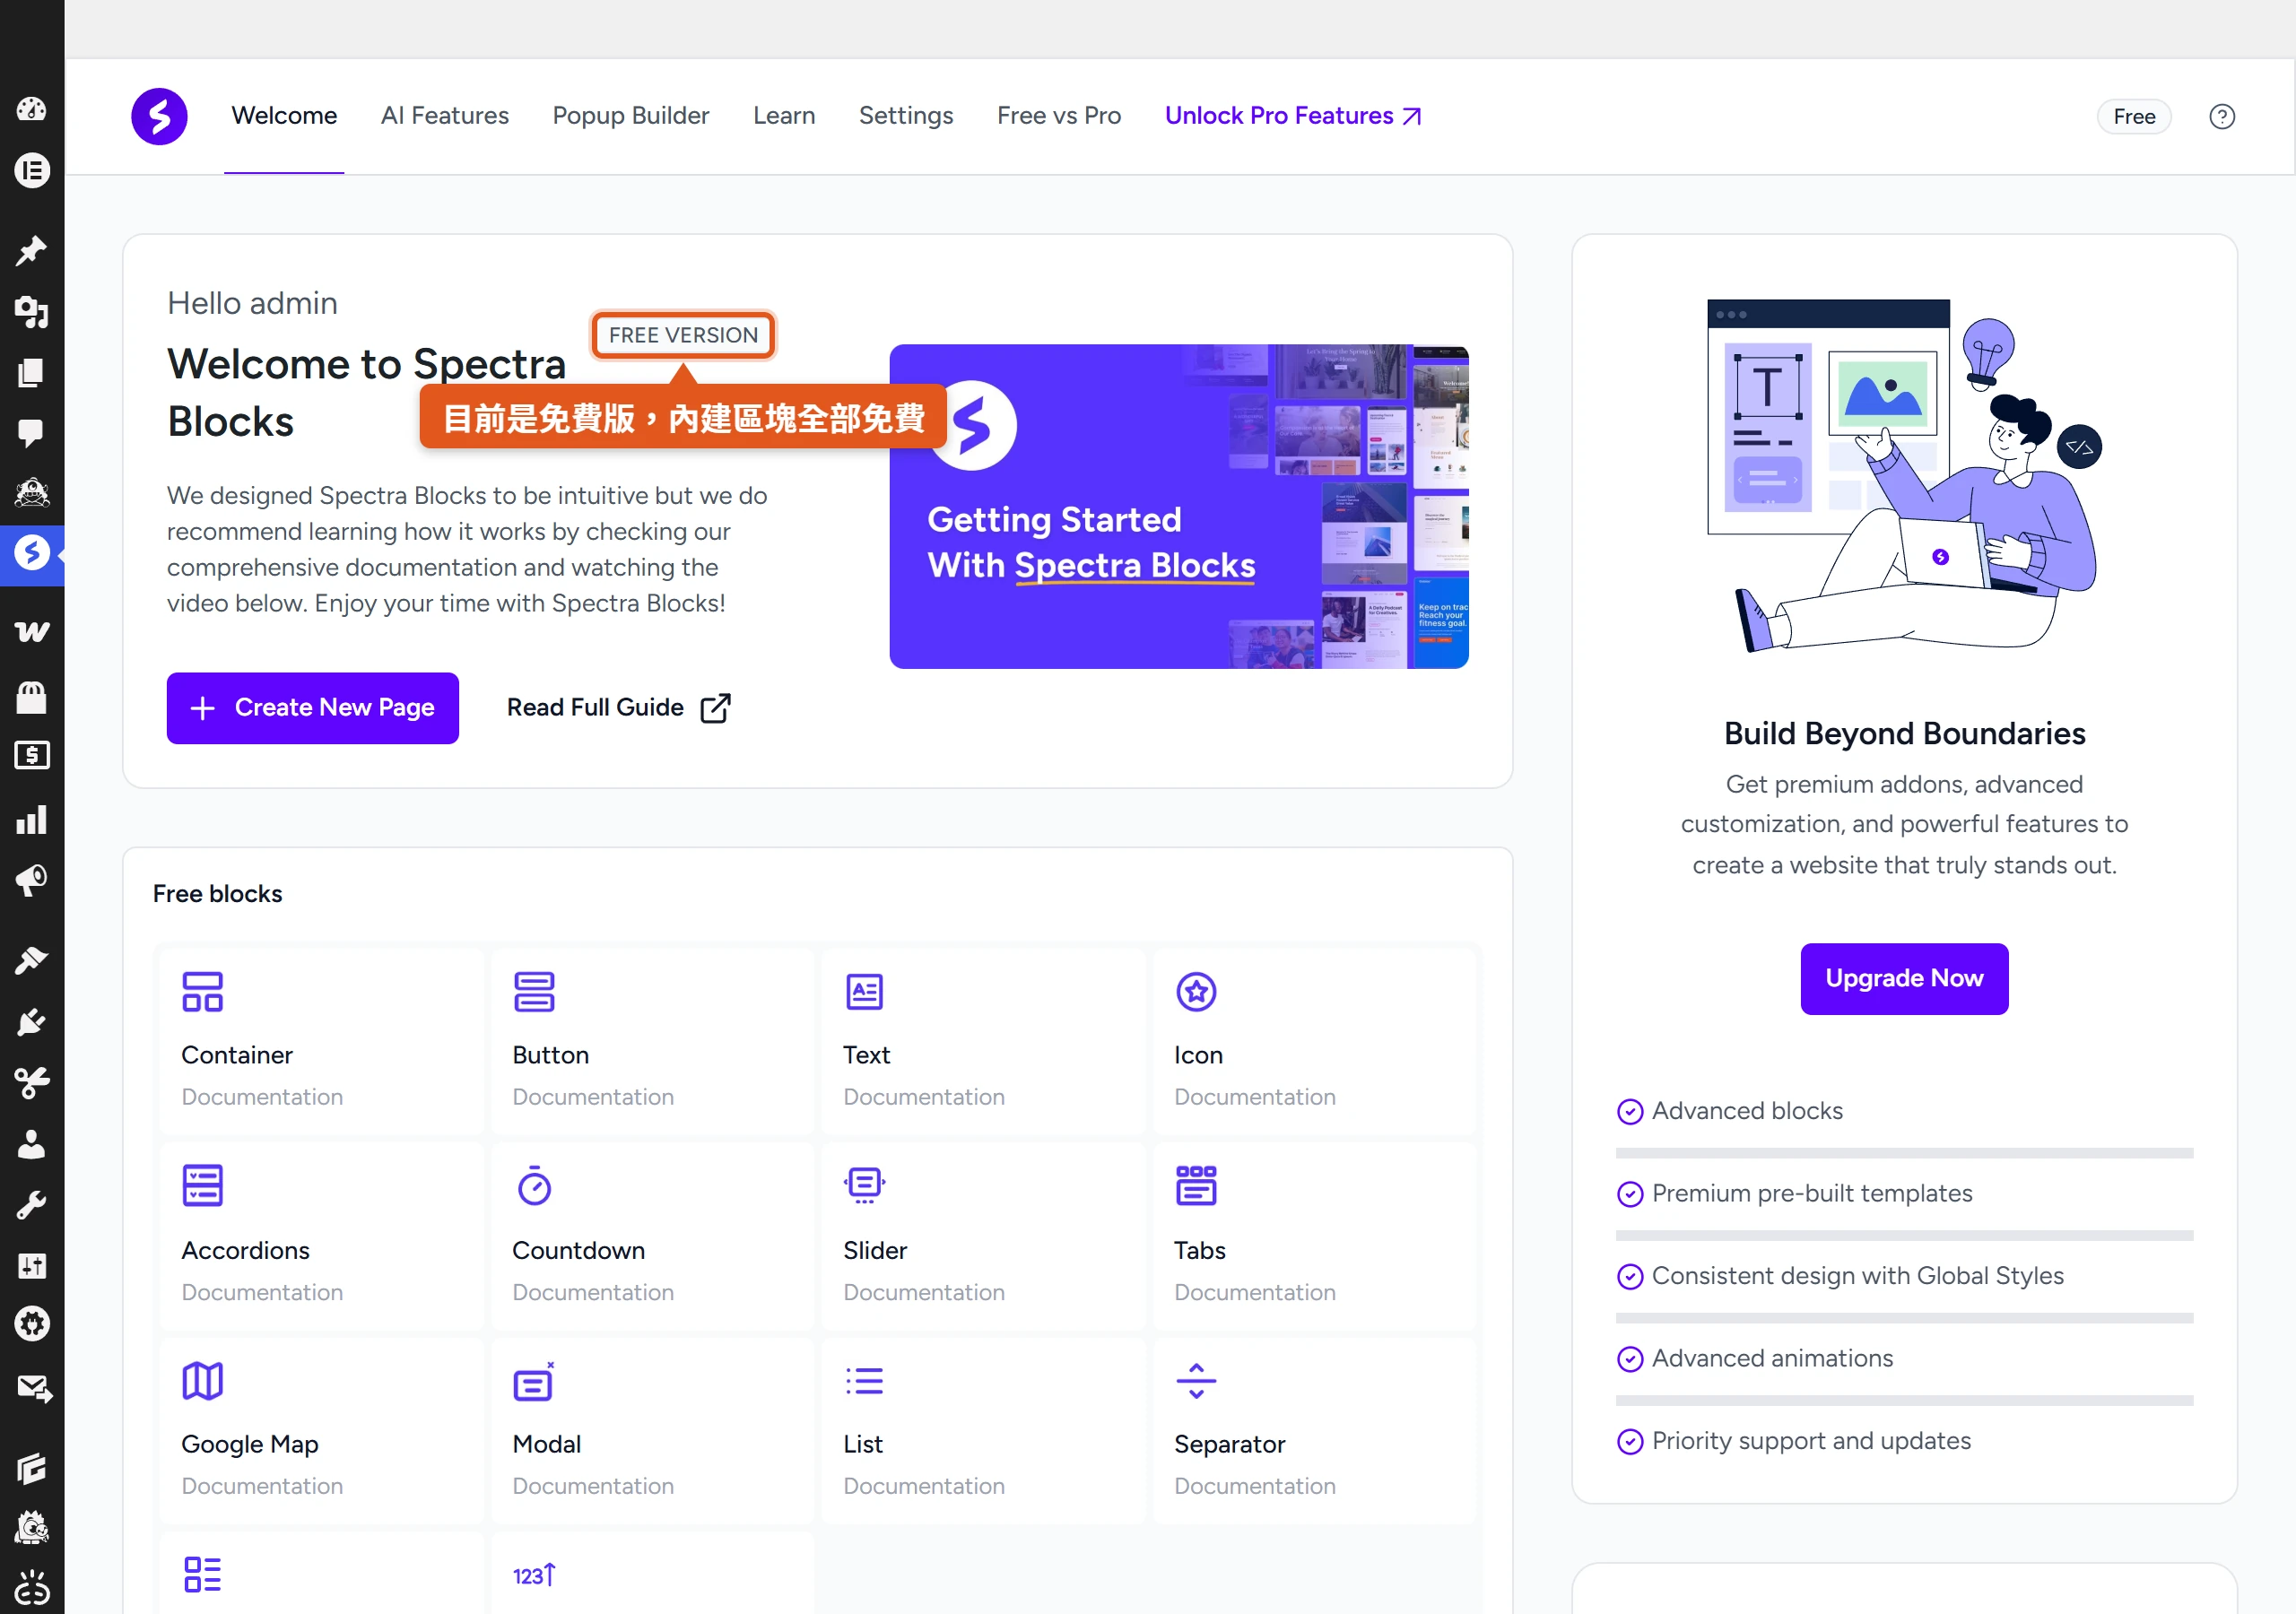Select the Spectra sidebar icon

(x=31, y=552)
